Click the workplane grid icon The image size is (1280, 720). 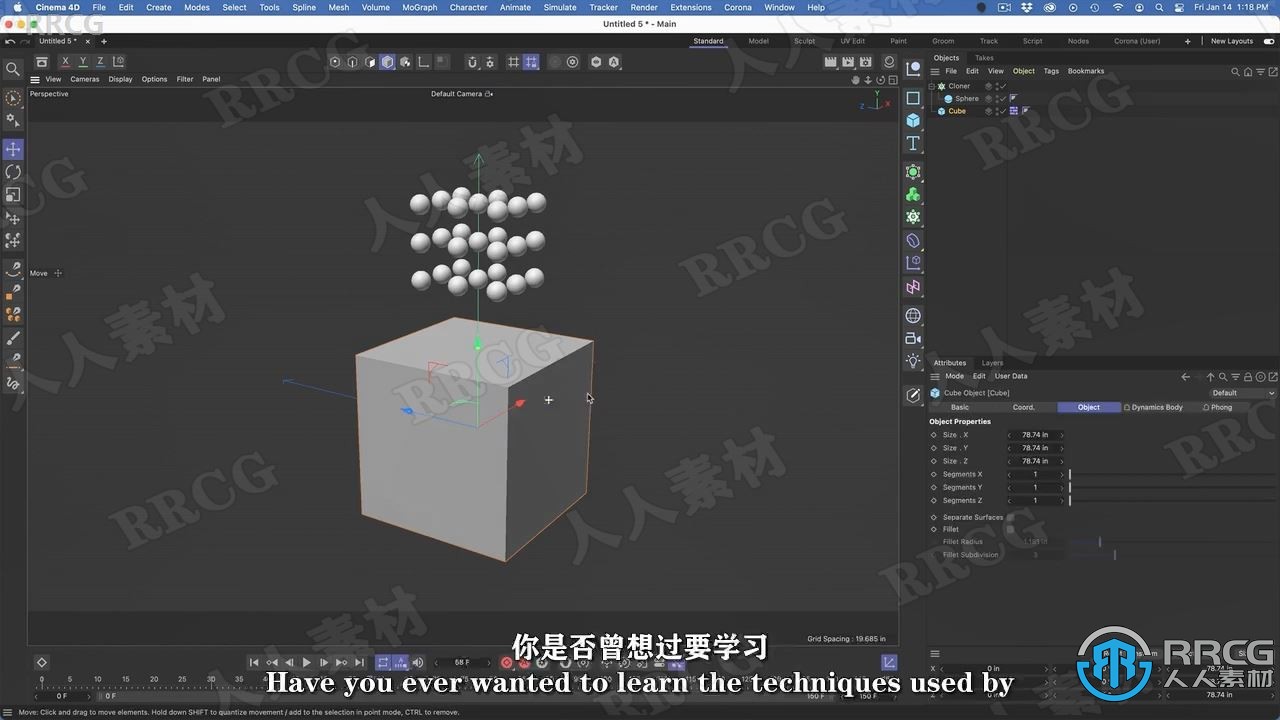(513, 62)
